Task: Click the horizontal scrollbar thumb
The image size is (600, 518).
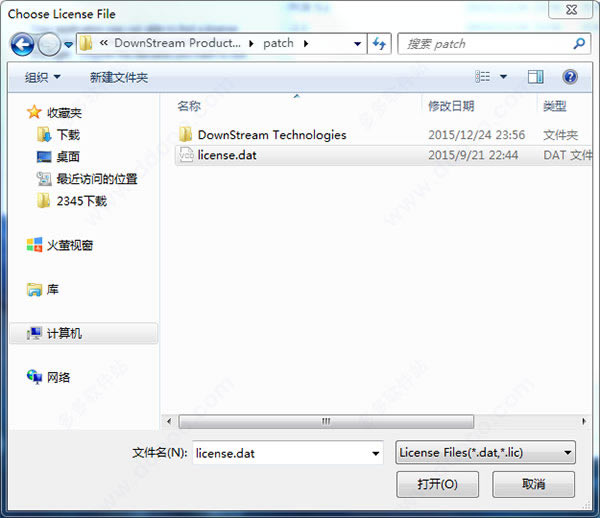Action: pyautogui.click(x=326, y=422)
